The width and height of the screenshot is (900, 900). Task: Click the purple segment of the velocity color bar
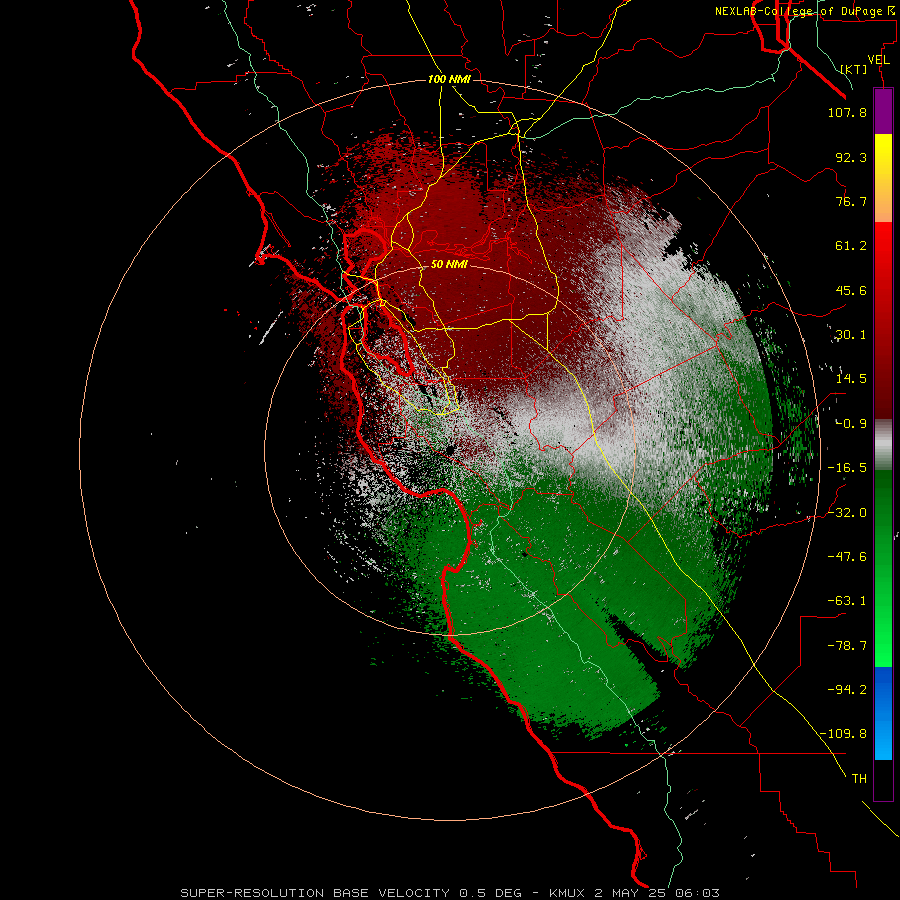(883, 111)
